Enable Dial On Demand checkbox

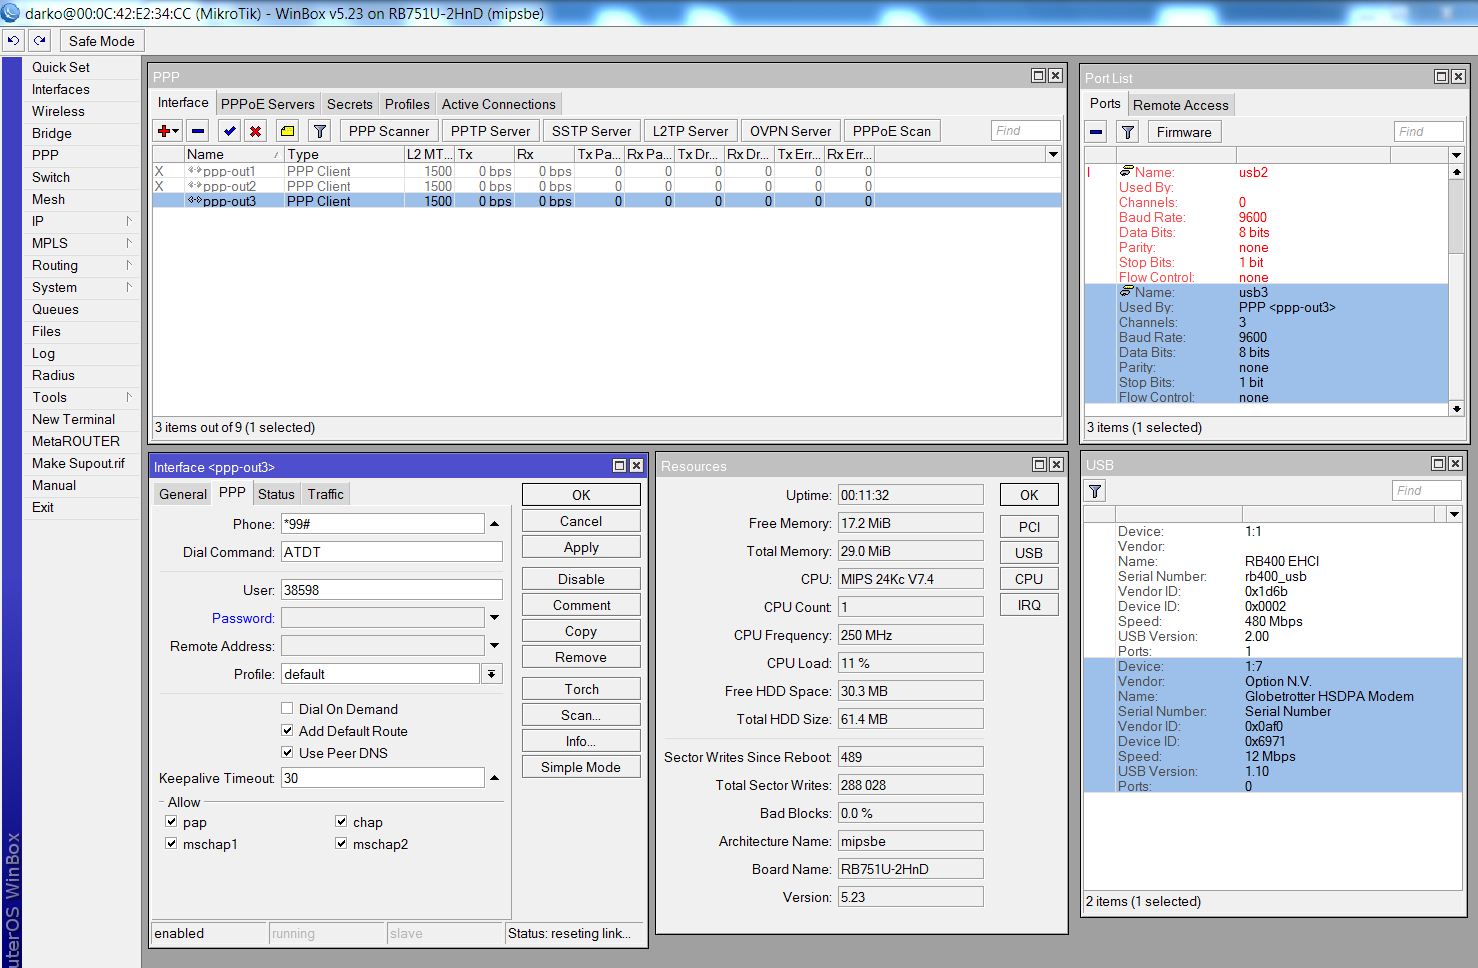[x=287, y=708]
